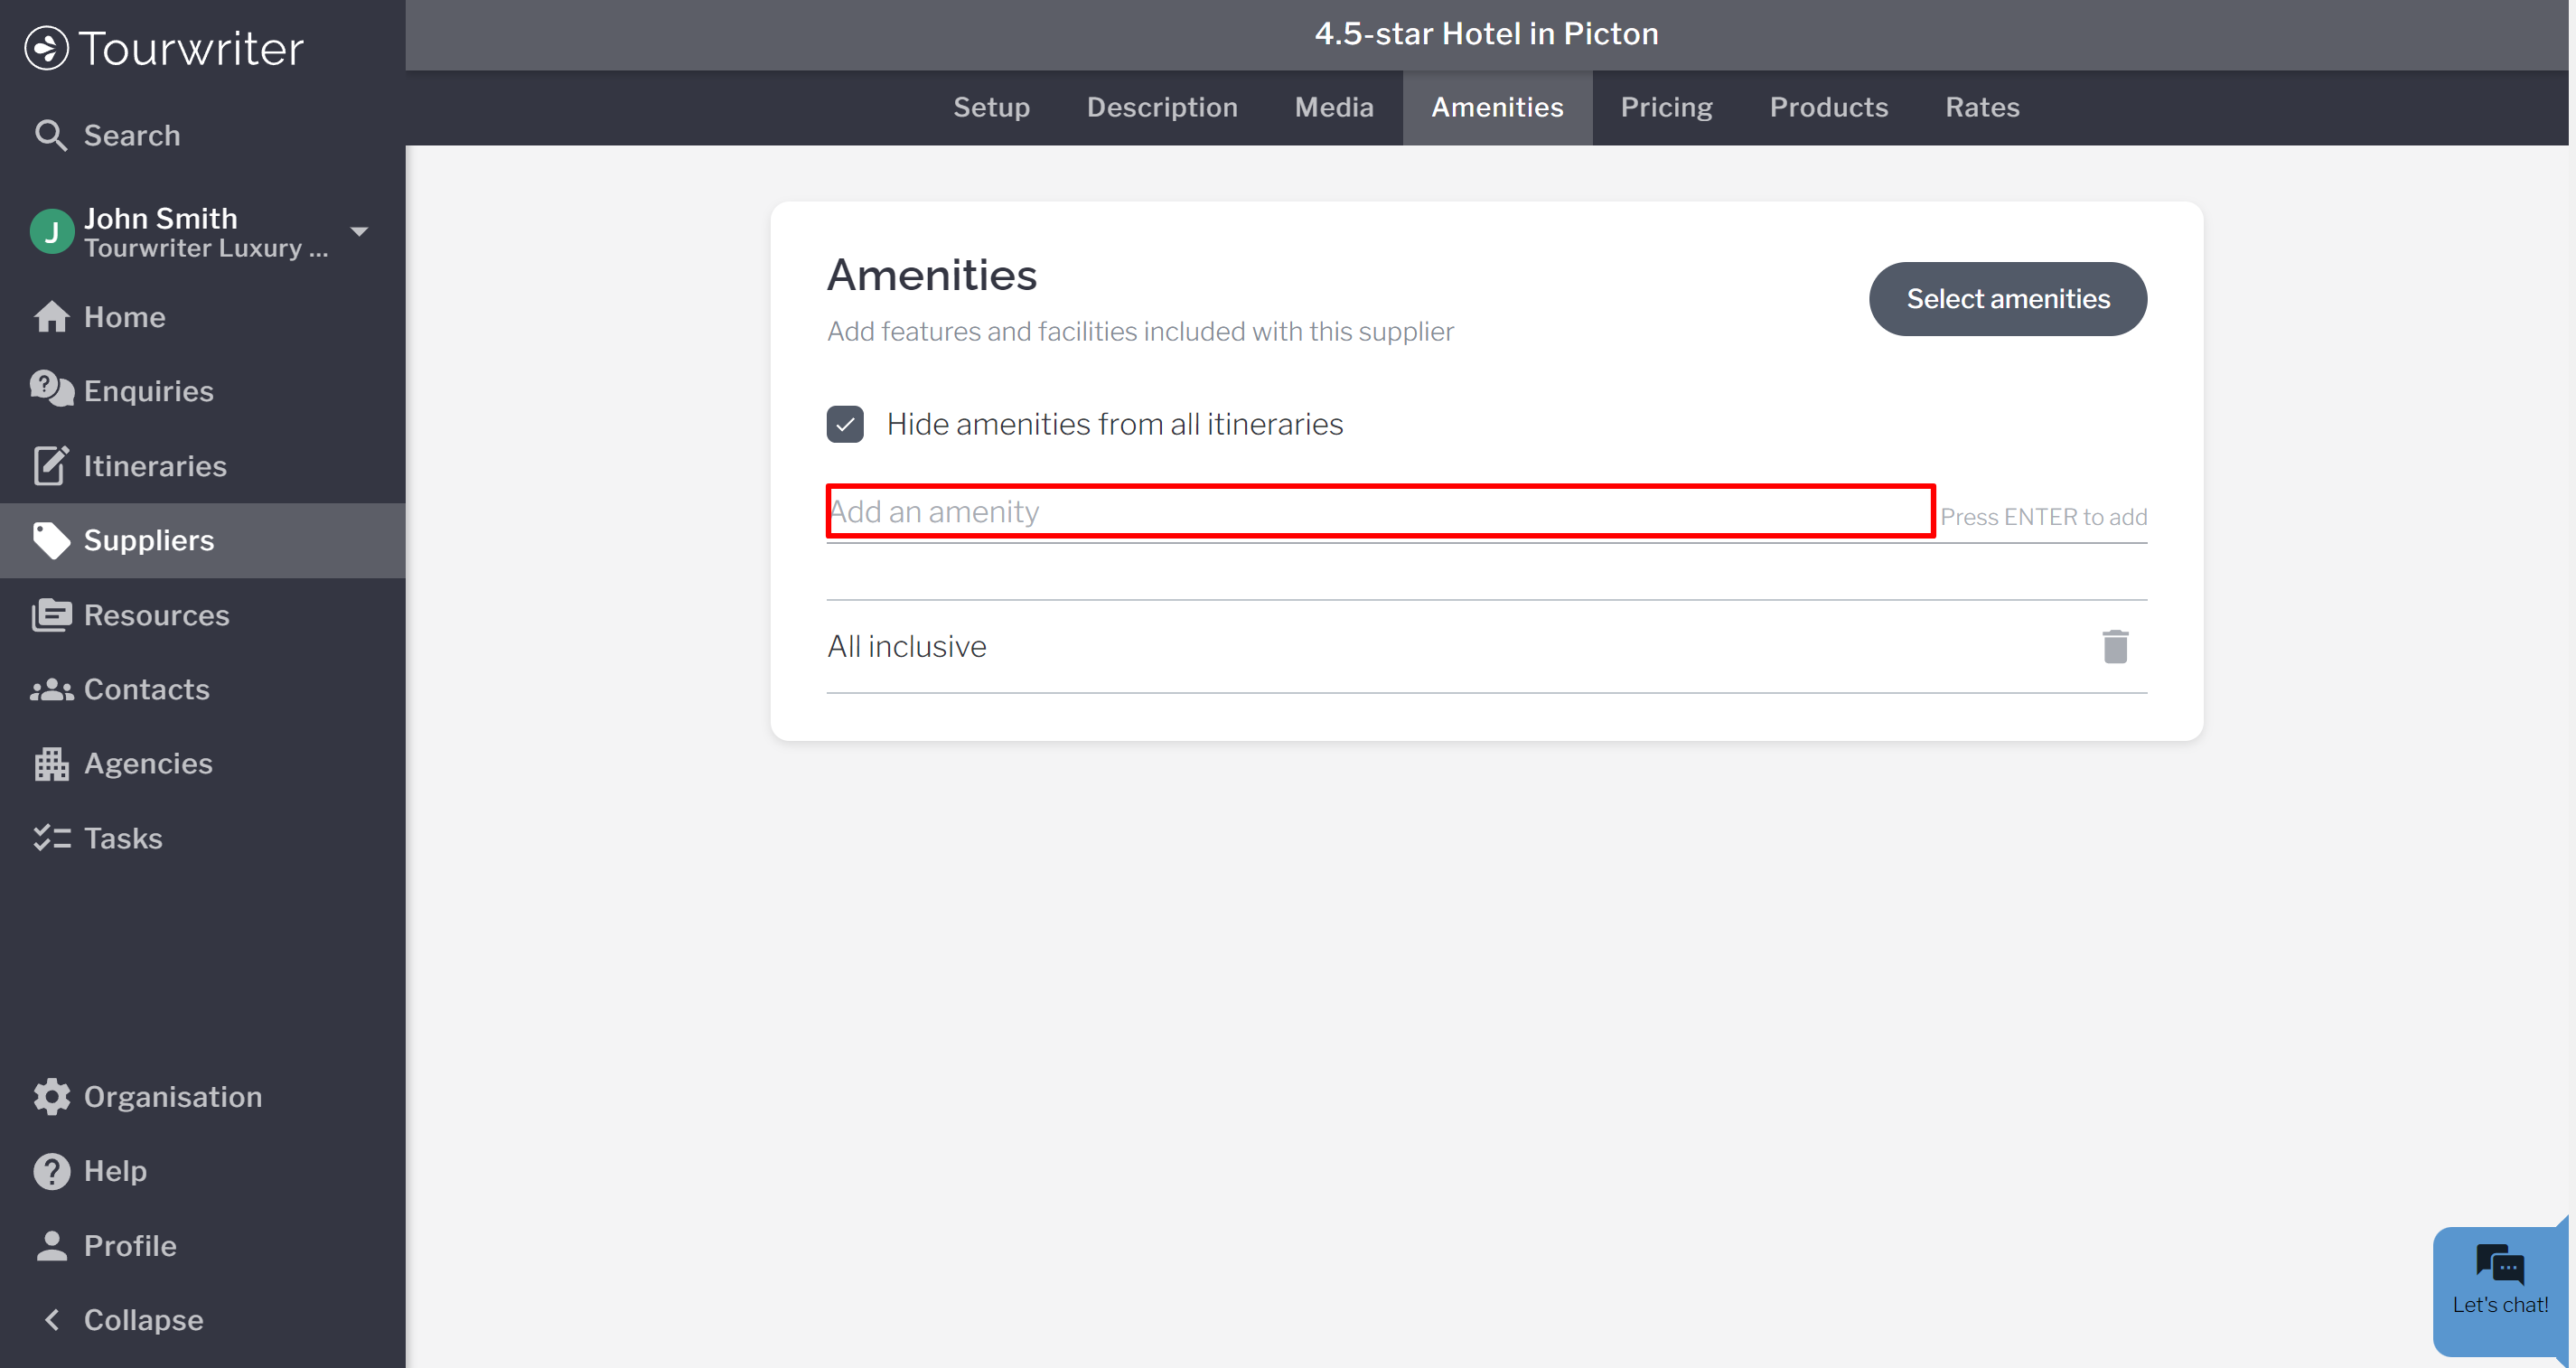Image resolution: width=2576 pixels, height=1368 pixels.
Task: Open the Rates tab
Action: click(x=1981, y=107)
